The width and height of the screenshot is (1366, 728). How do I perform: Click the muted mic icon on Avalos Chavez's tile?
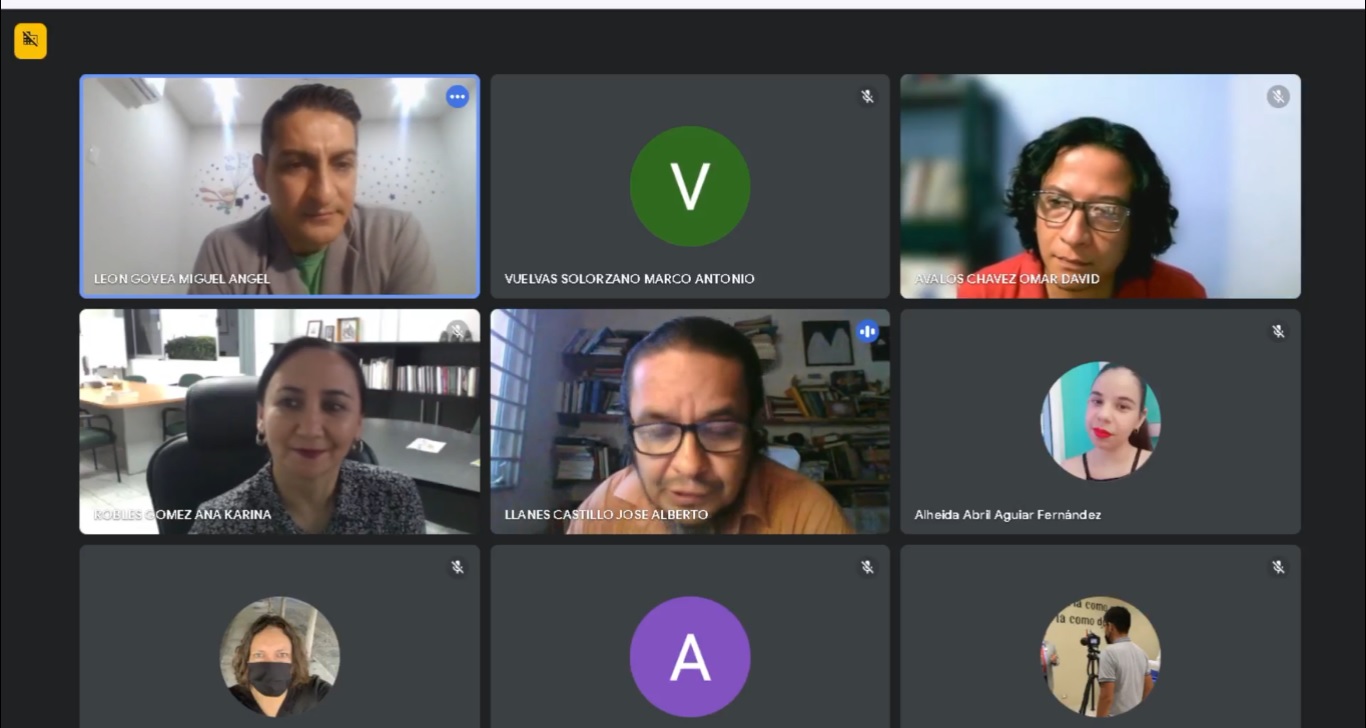[x=1278, y=96]
